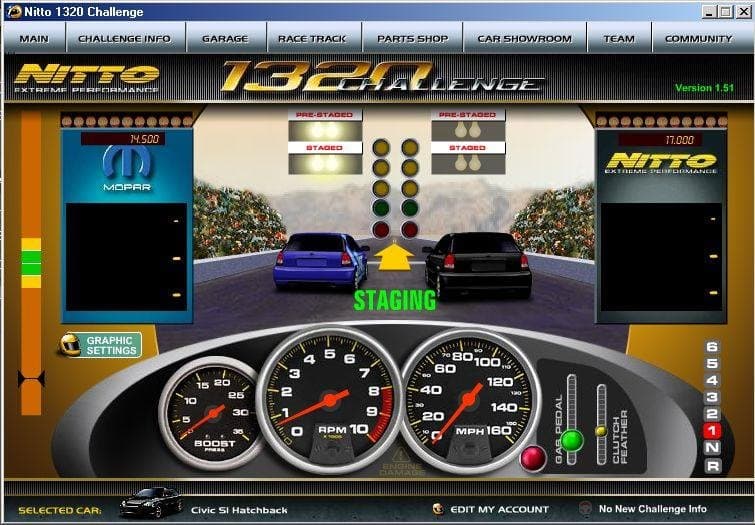Click the yellow clutch feather knob

coord(601,431)
